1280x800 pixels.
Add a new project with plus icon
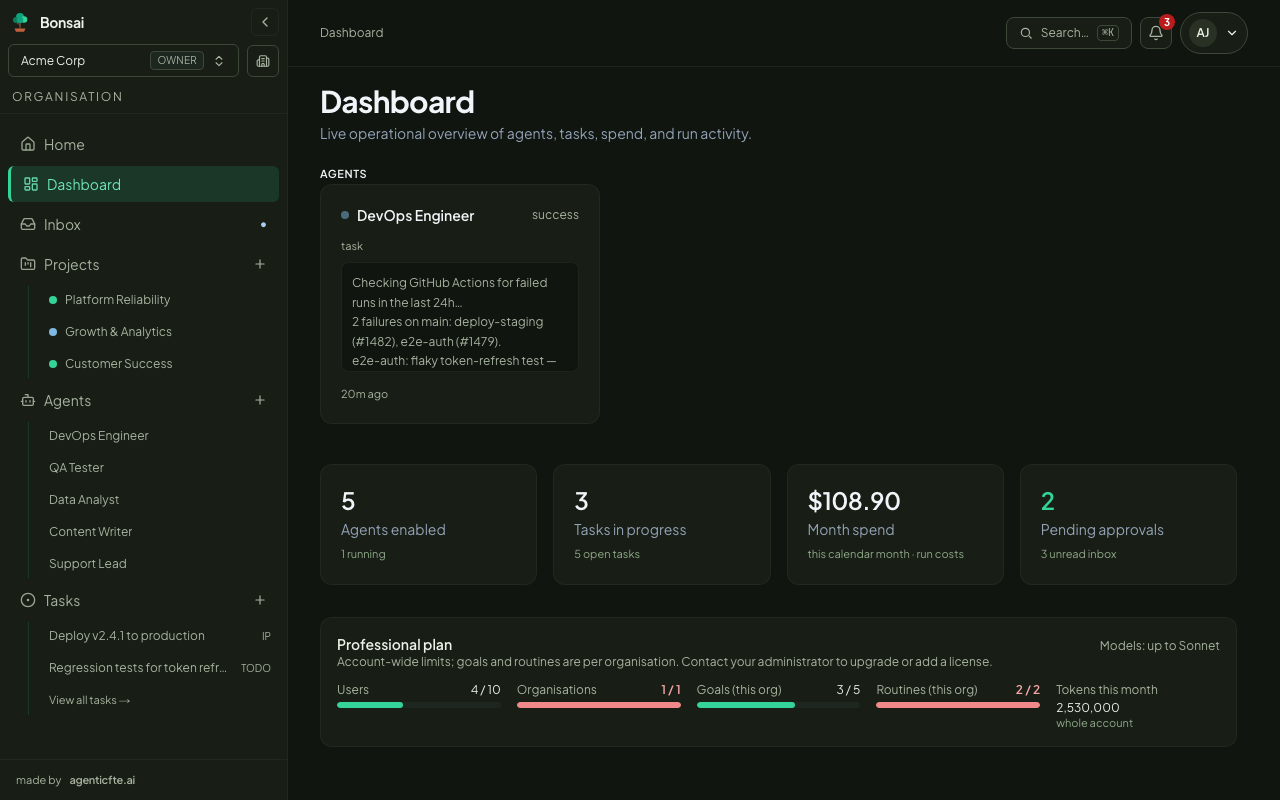tap(260, 264)
